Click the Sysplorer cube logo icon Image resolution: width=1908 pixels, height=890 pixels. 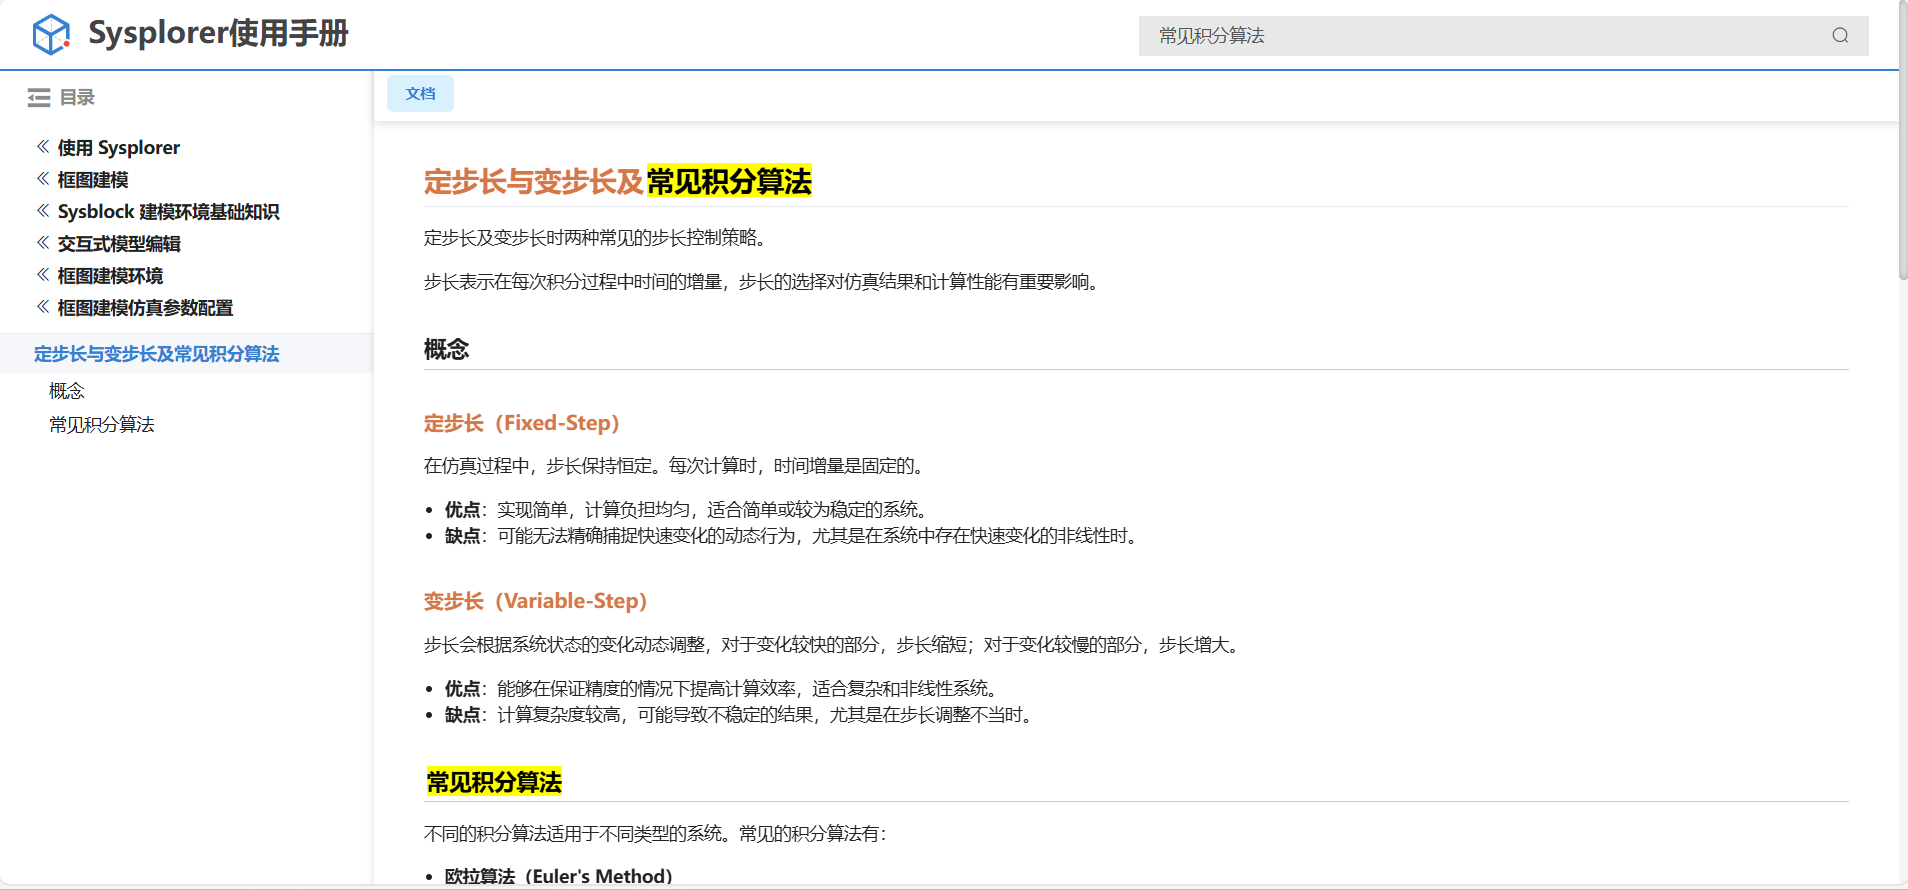click(x=51, y=35)
